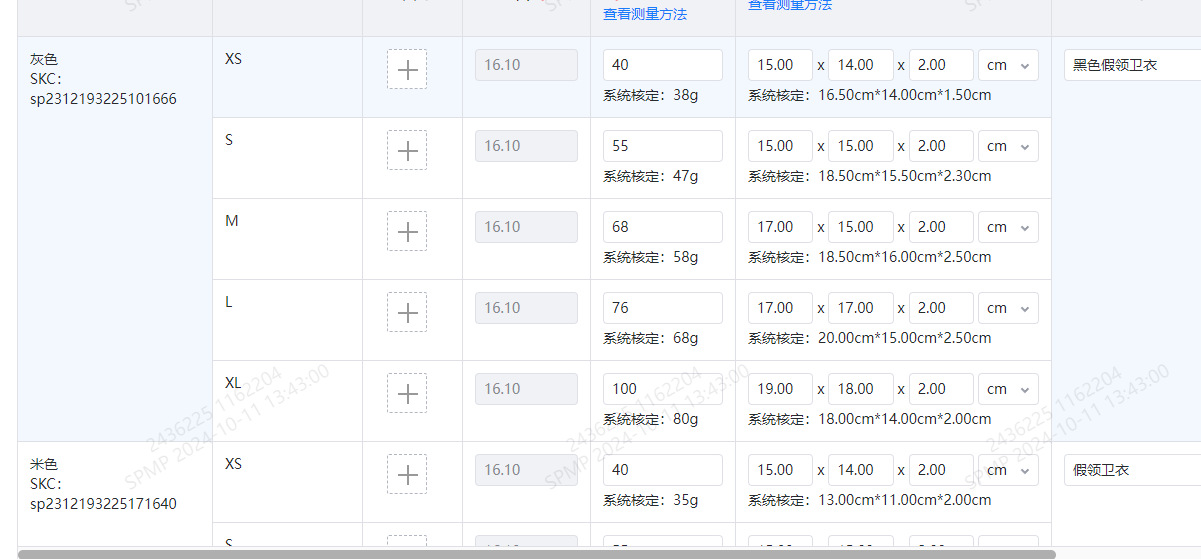Click the 米色 color label
The image size is (1201, 559).
click(44, 465)
